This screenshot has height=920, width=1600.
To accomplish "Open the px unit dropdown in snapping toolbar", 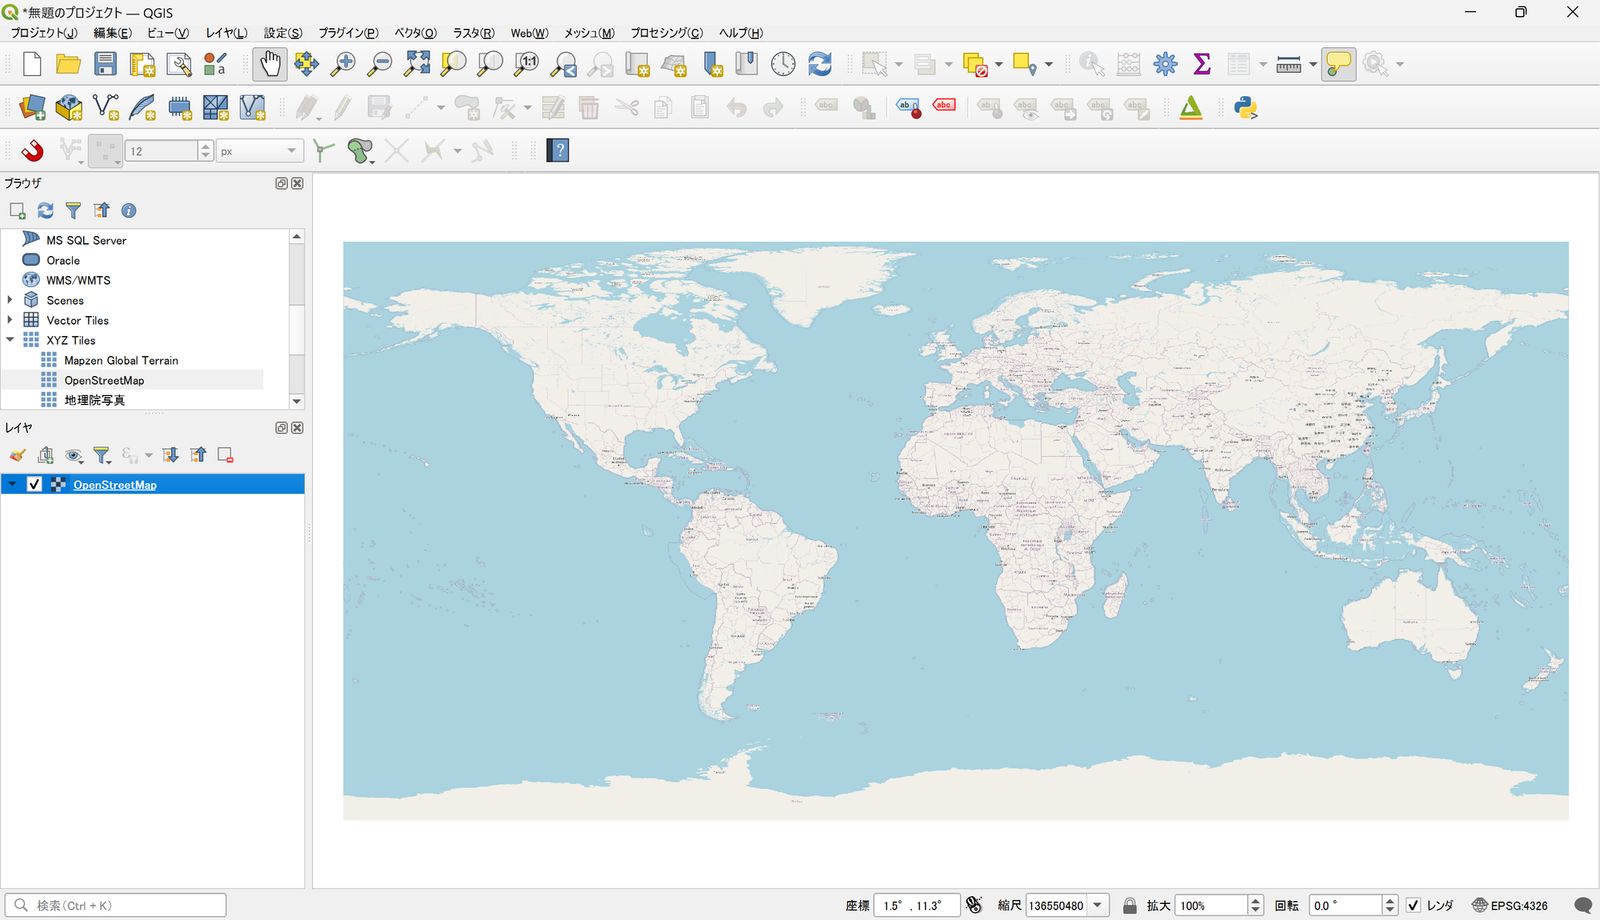I will point(260,151).
